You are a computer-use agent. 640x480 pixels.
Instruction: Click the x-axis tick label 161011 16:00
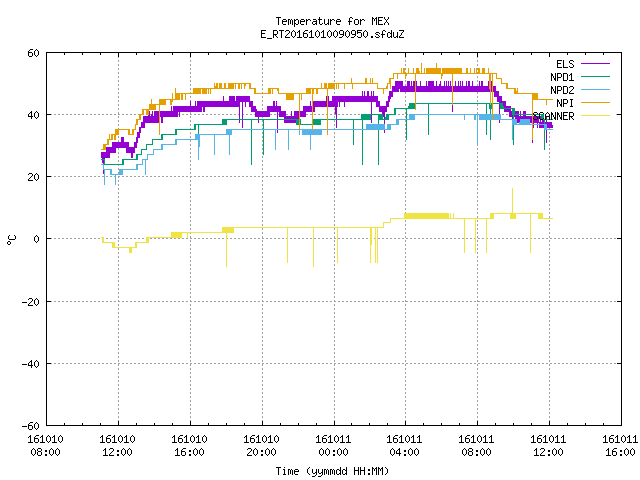tap(620, 446)
